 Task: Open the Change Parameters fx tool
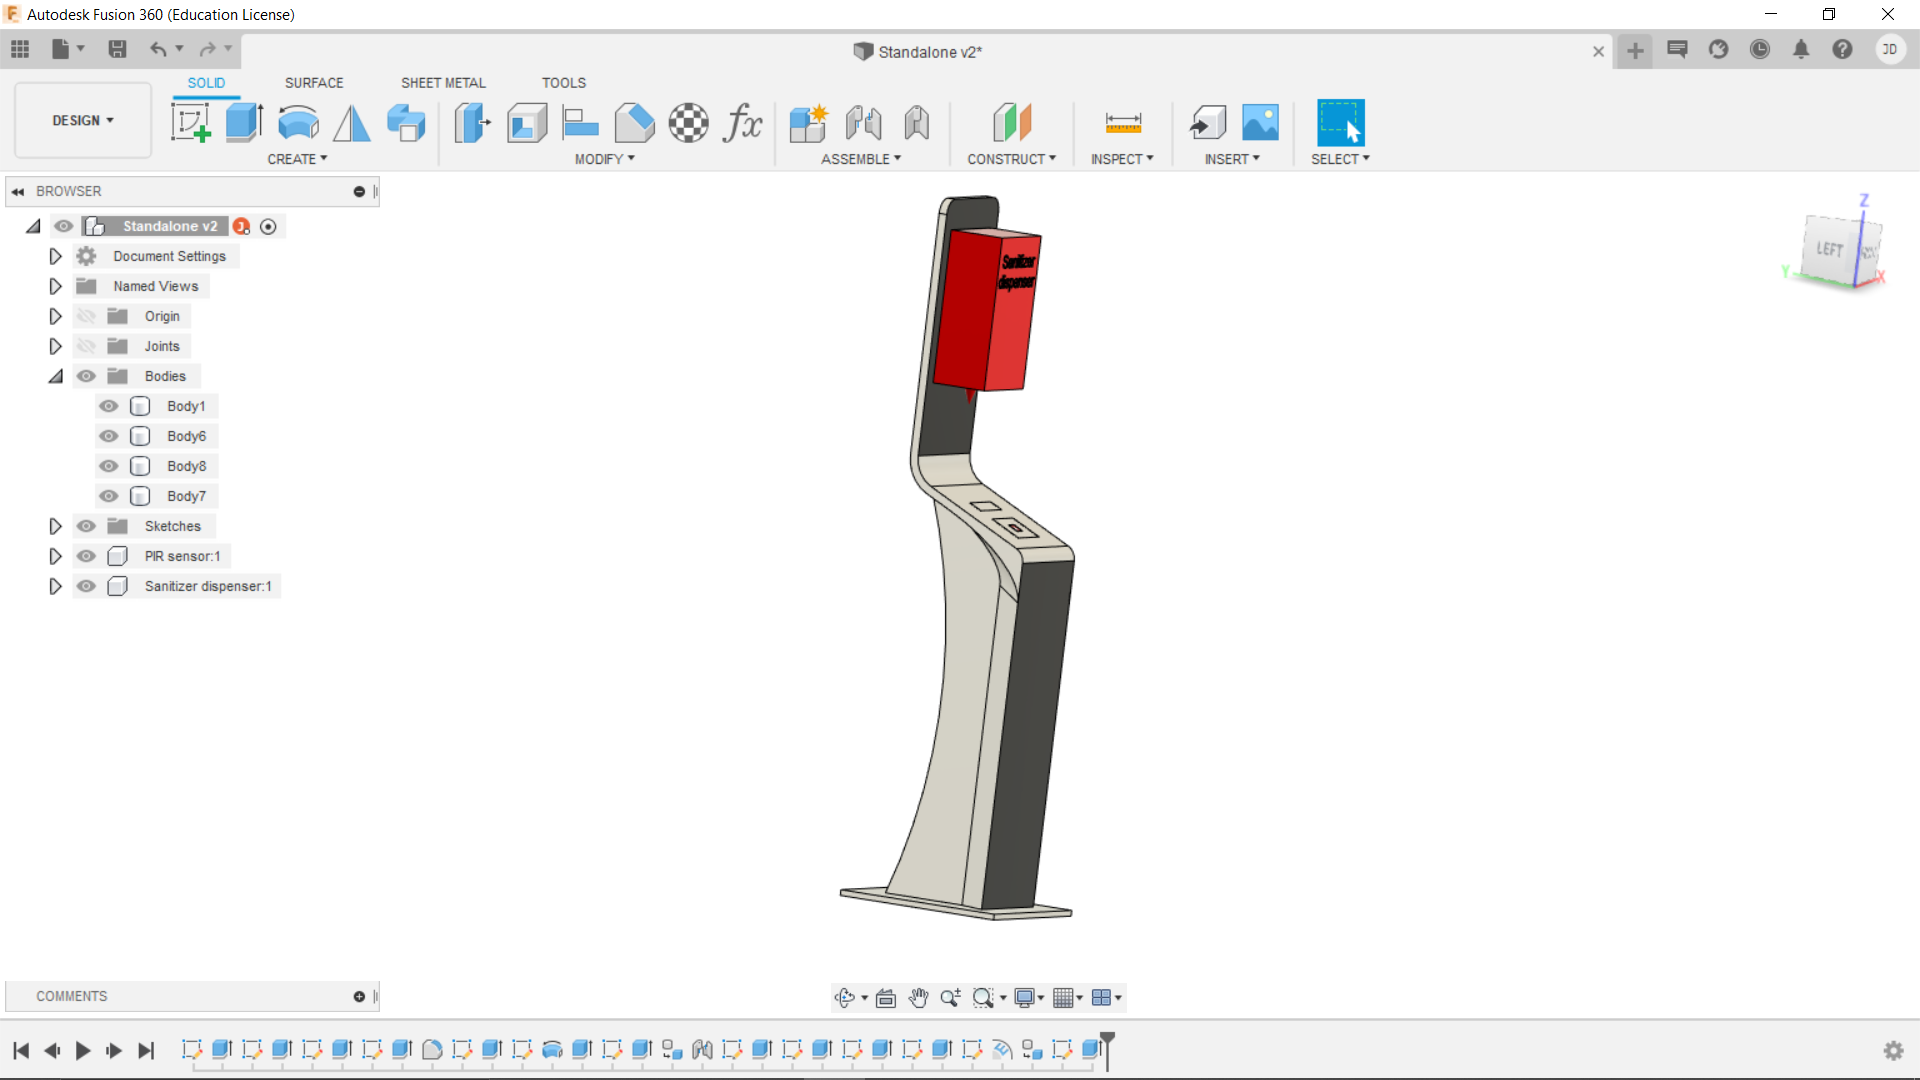point(743,123)
